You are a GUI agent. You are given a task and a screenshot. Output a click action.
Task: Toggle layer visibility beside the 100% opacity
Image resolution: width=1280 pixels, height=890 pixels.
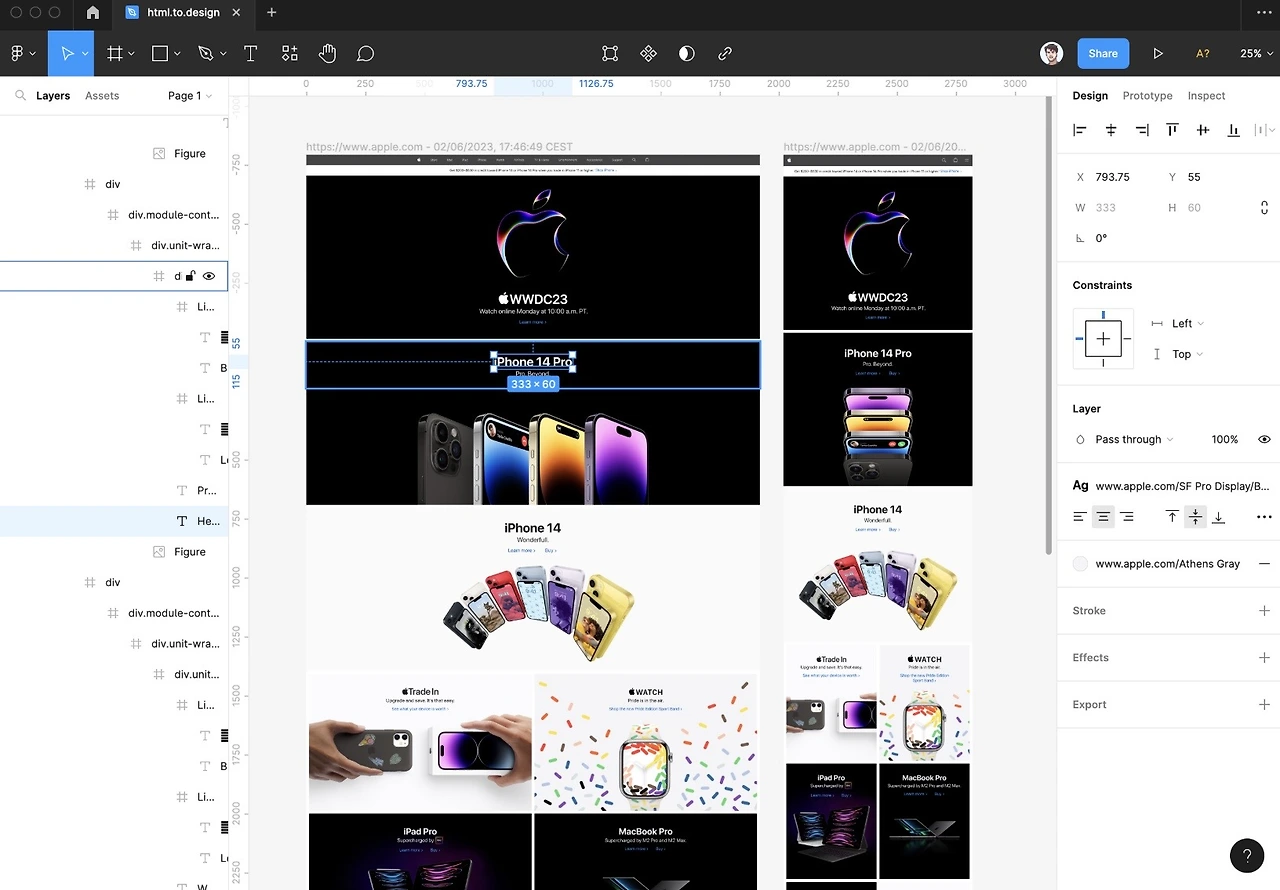1264,439
